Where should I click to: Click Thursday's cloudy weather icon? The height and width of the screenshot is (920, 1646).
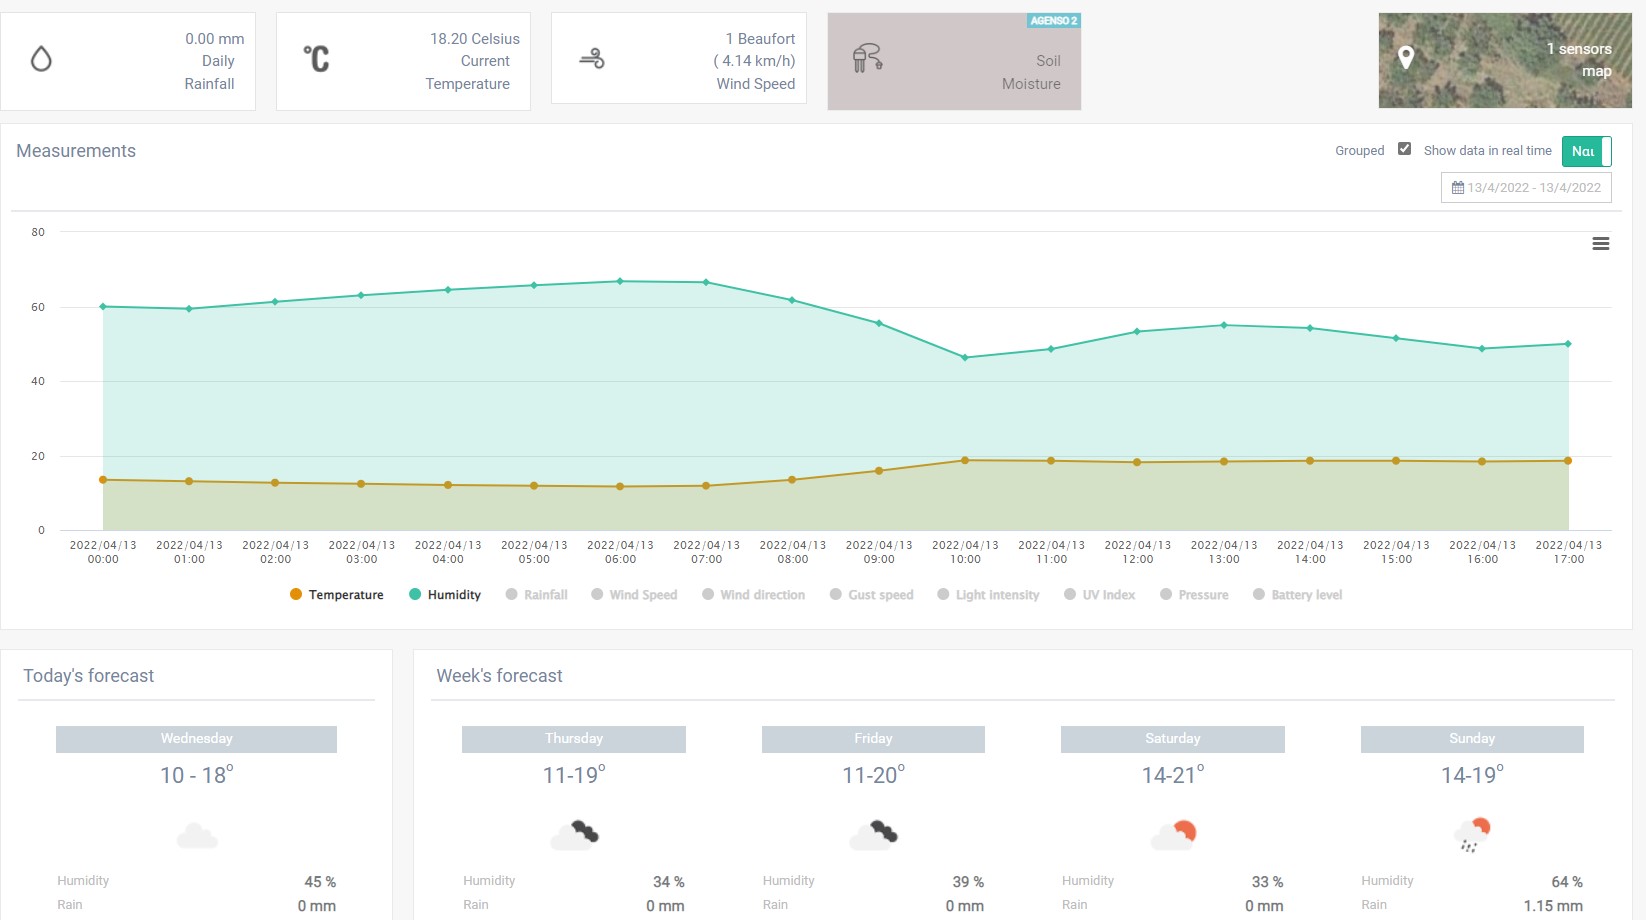(575, 833)
